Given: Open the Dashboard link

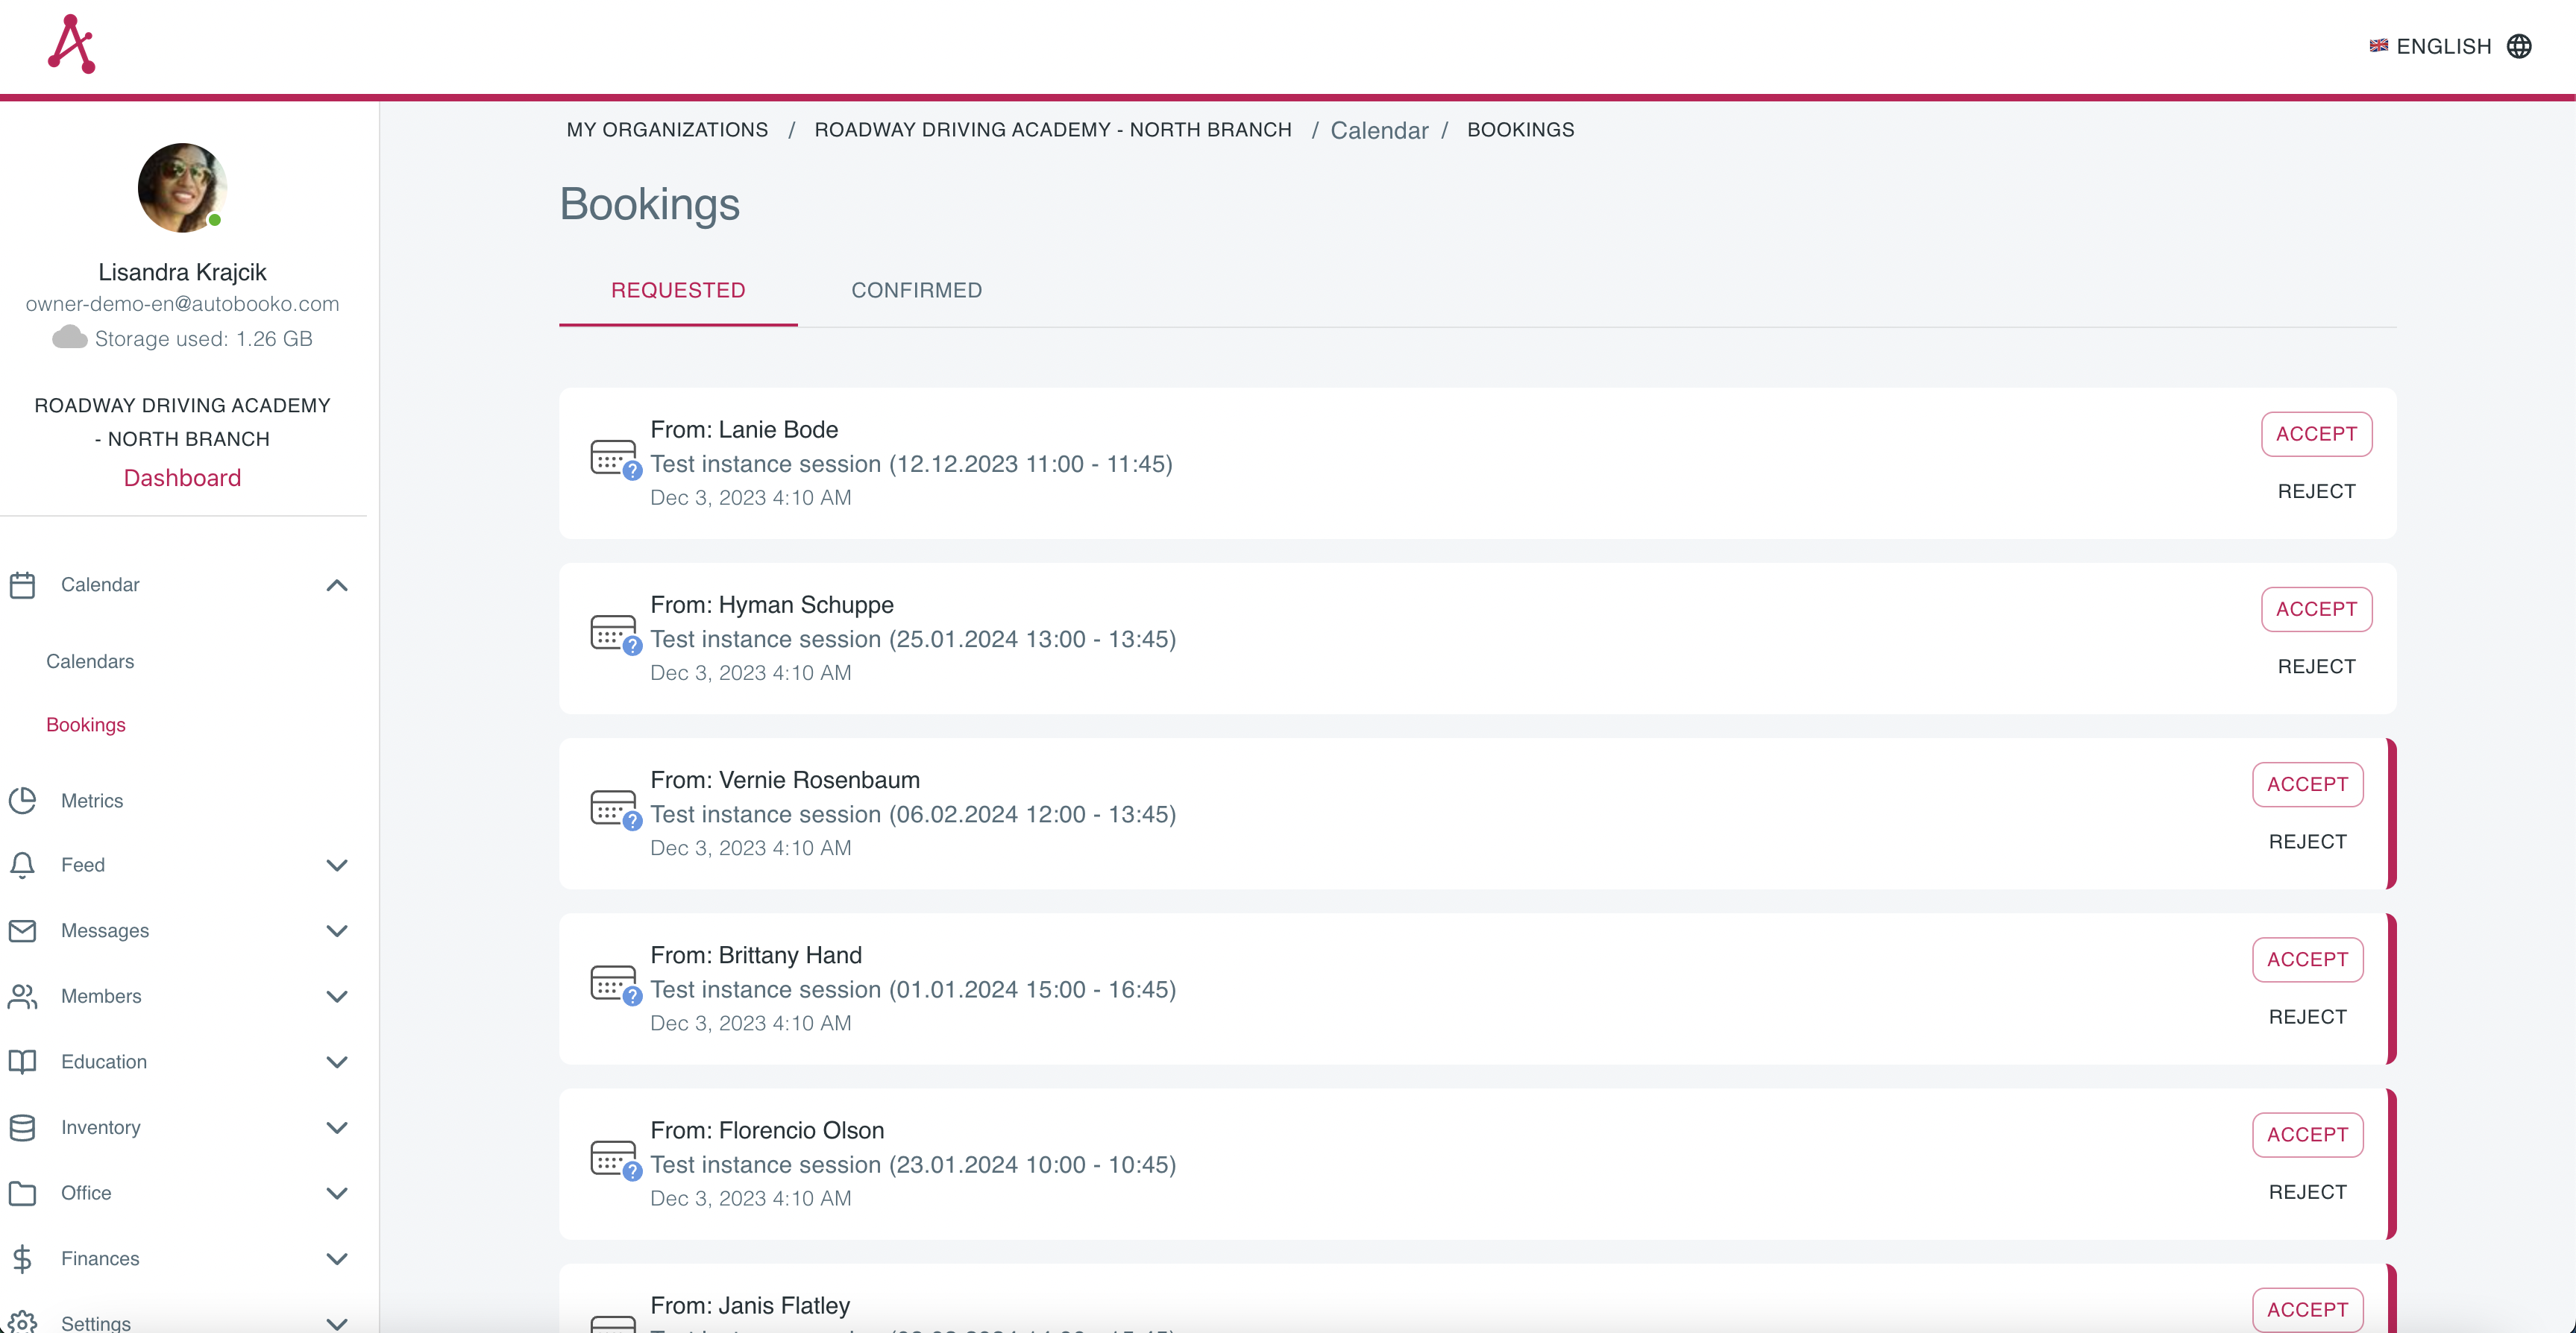Looking at the screenshot, I should pyautogui.click(x=182, y=478).
